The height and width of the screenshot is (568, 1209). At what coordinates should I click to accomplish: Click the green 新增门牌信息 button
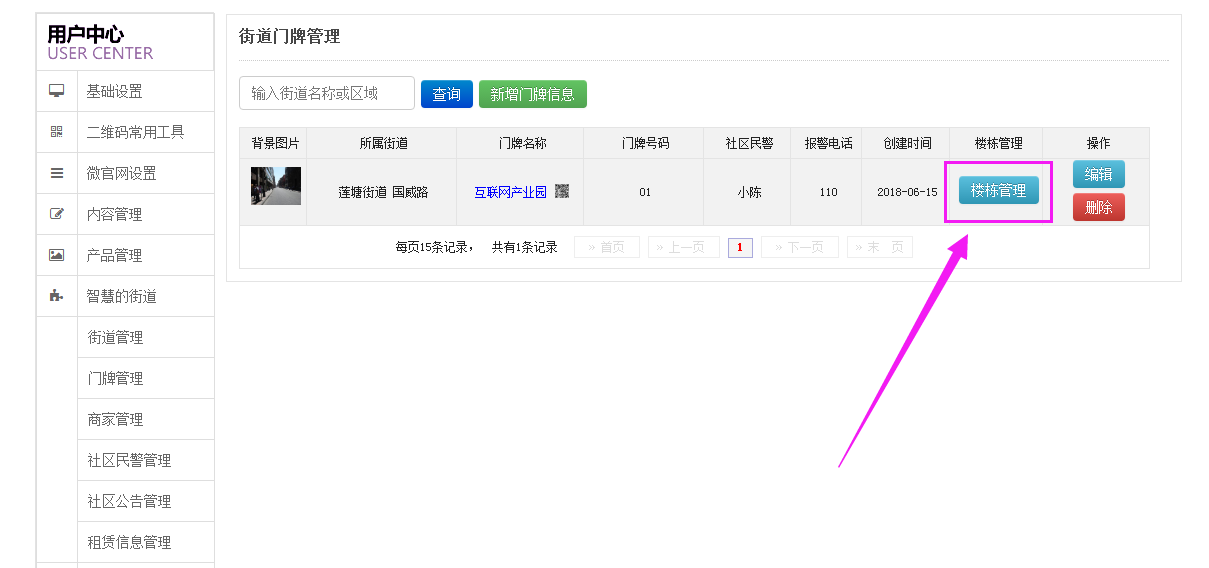533,94
